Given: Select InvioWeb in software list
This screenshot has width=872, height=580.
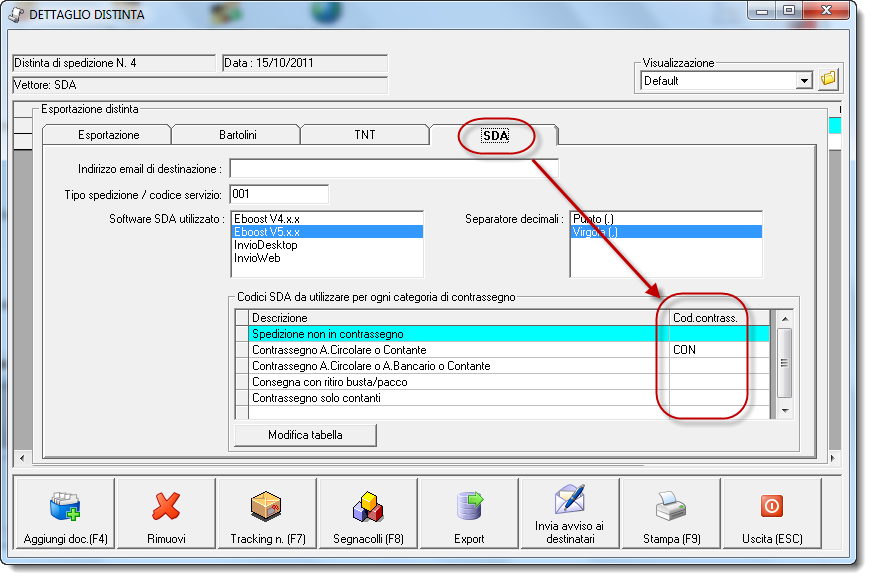Looking at the screenshot, I should click(327, 258).
